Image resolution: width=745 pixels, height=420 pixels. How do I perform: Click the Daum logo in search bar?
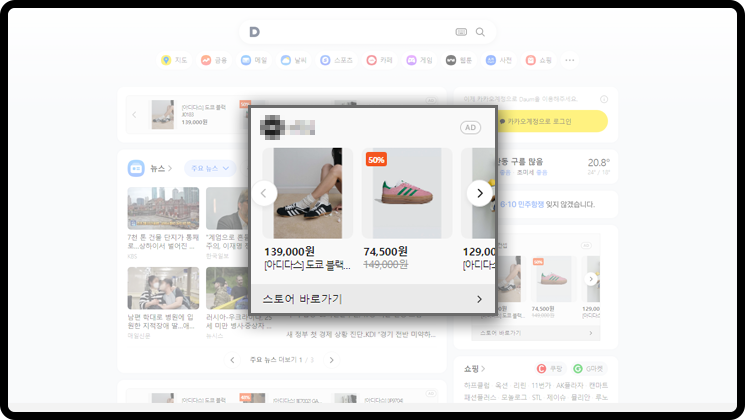[x=254, y=32]
